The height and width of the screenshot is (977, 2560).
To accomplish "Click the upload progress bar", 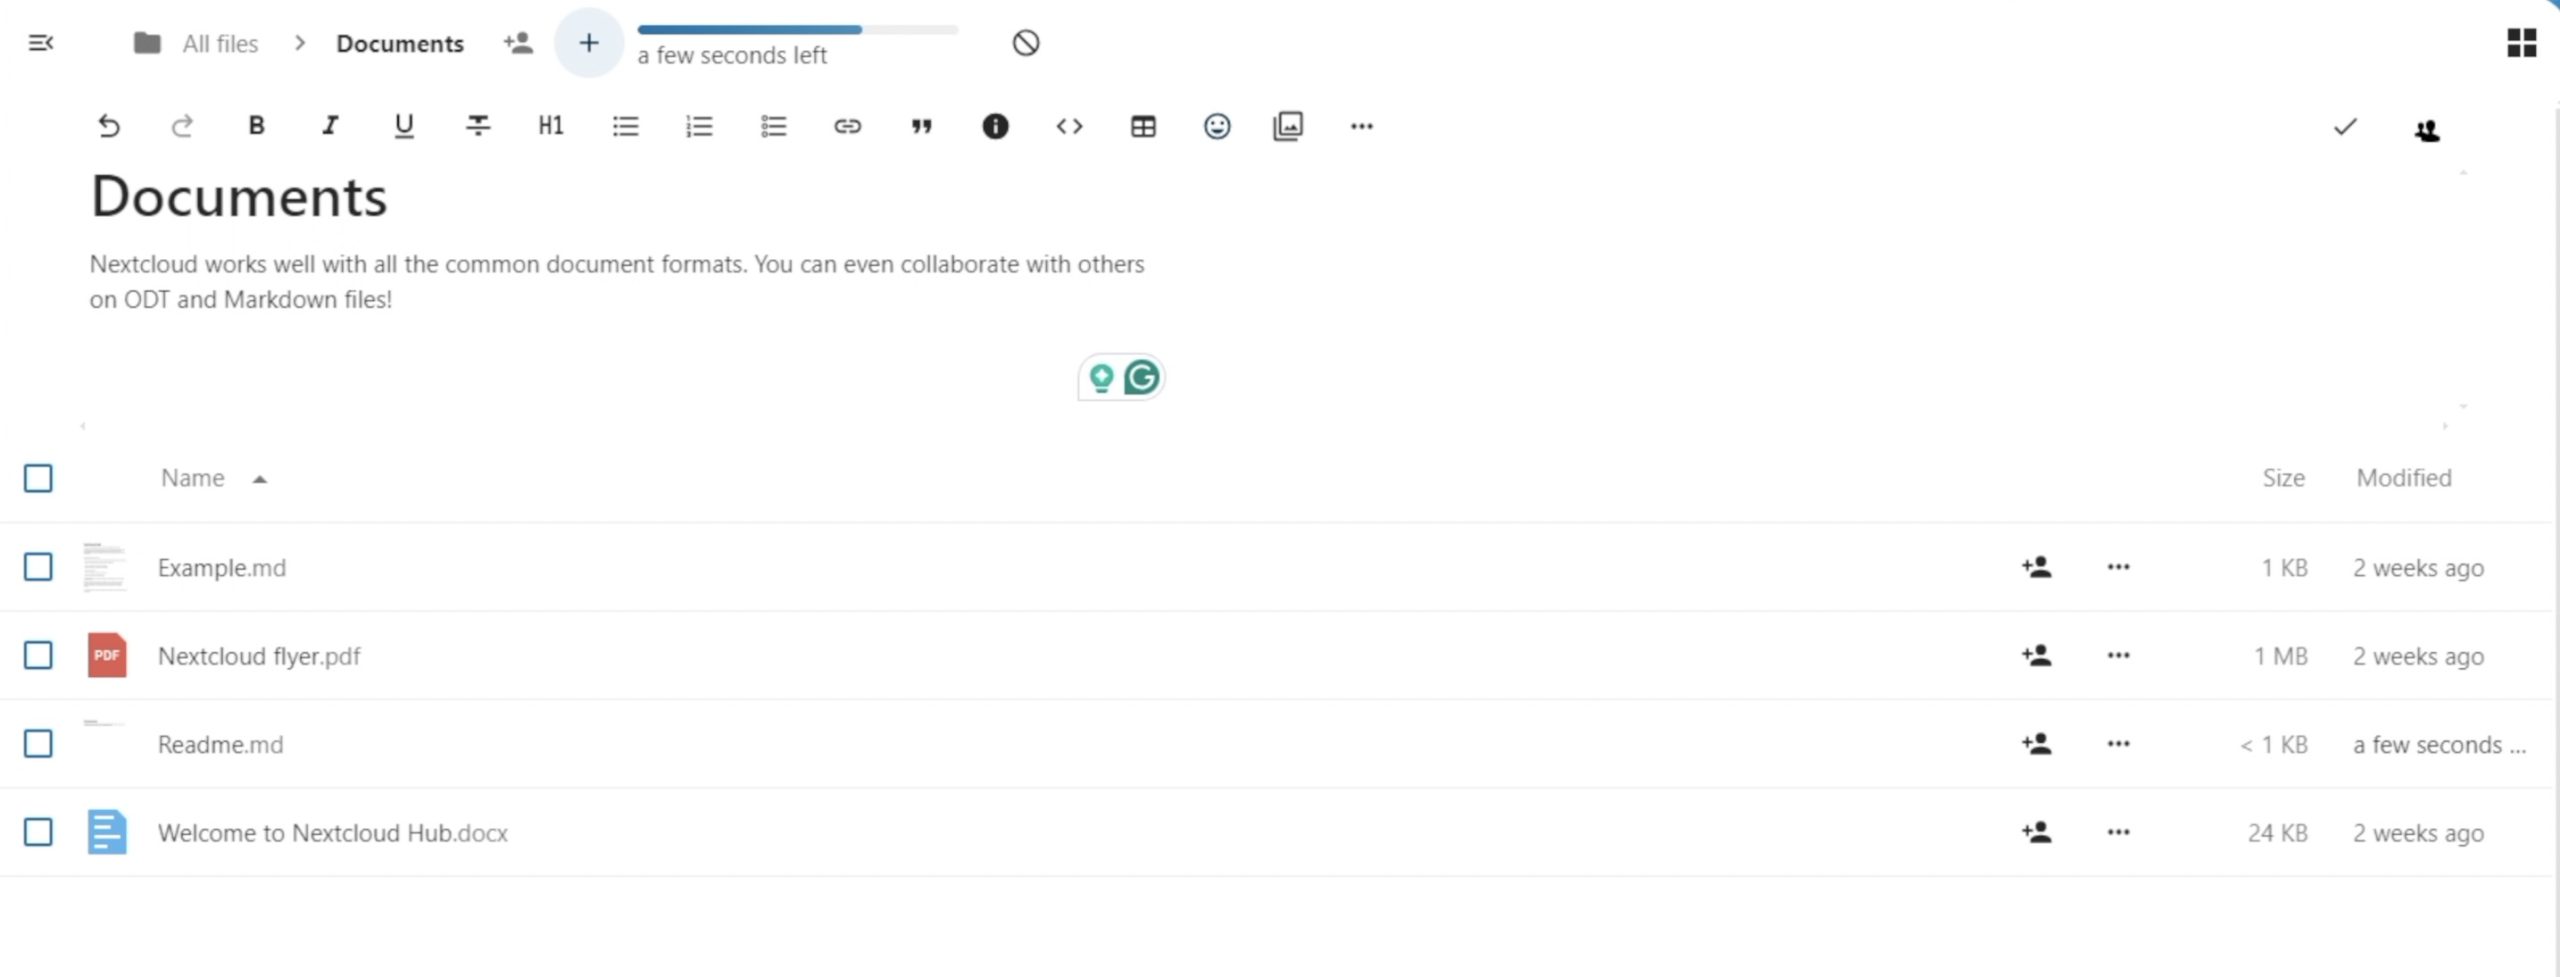I will pos(797,30).
